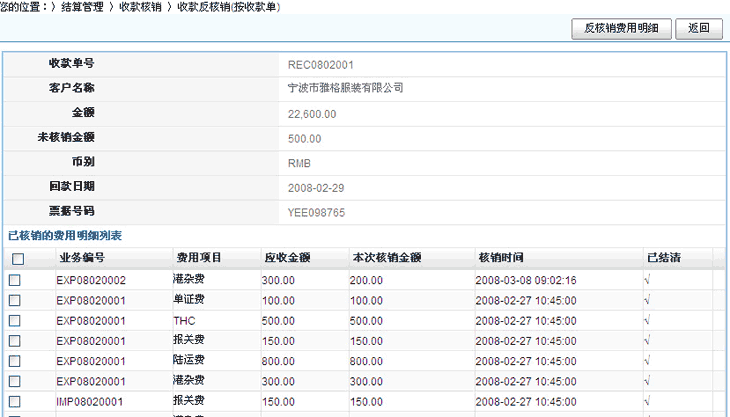Sort by 业务编号 column header
The height and width of the screenshot is (417, 730).
81,258
